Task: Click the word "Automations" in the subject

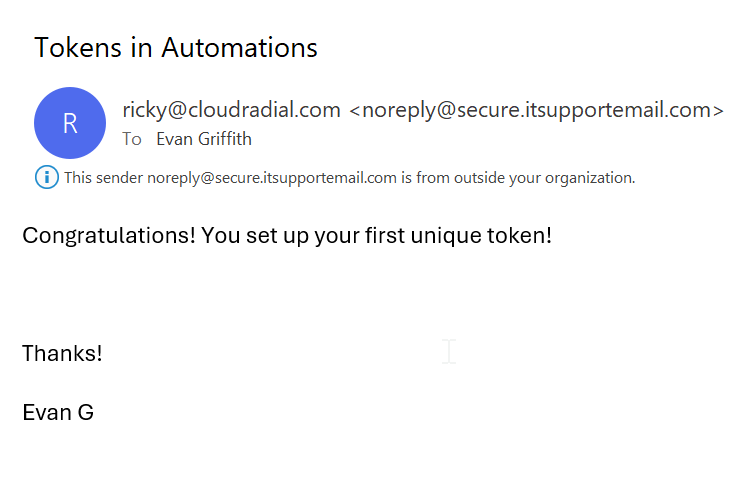Action: coord(239,48)
